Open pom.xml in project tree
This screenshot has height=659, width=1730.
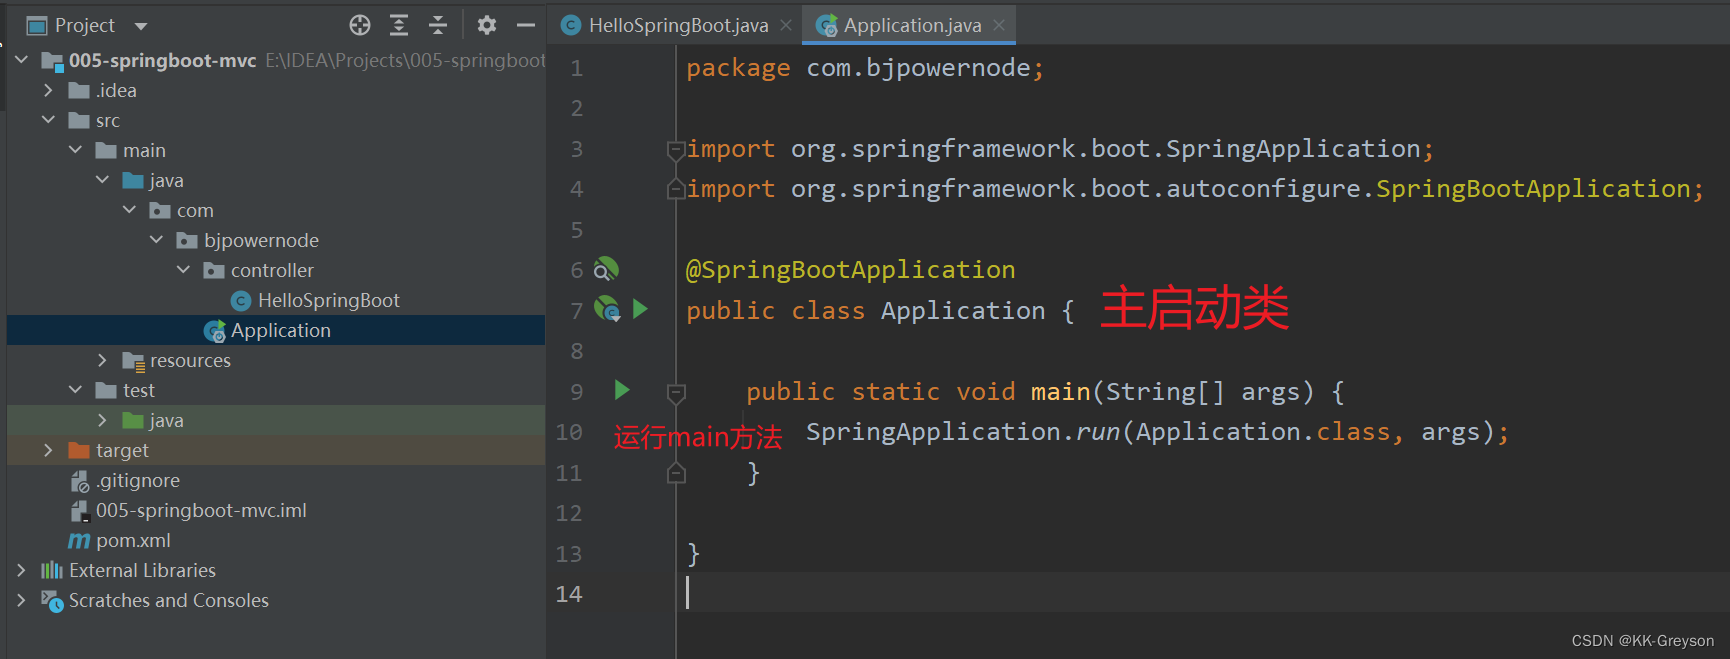coord(133,540)
